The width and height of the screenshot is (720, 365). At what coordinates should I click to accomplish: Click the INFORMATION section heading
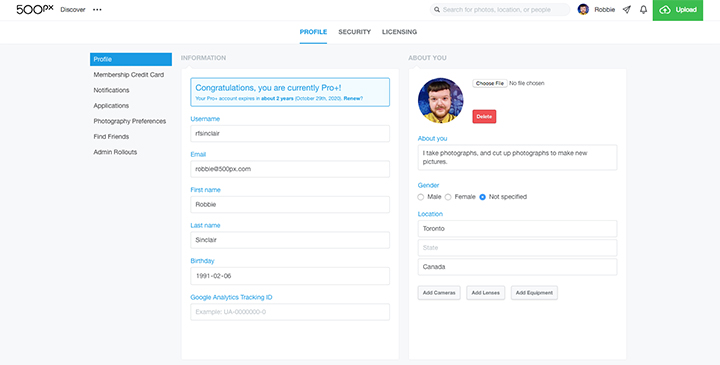point(203,58)
